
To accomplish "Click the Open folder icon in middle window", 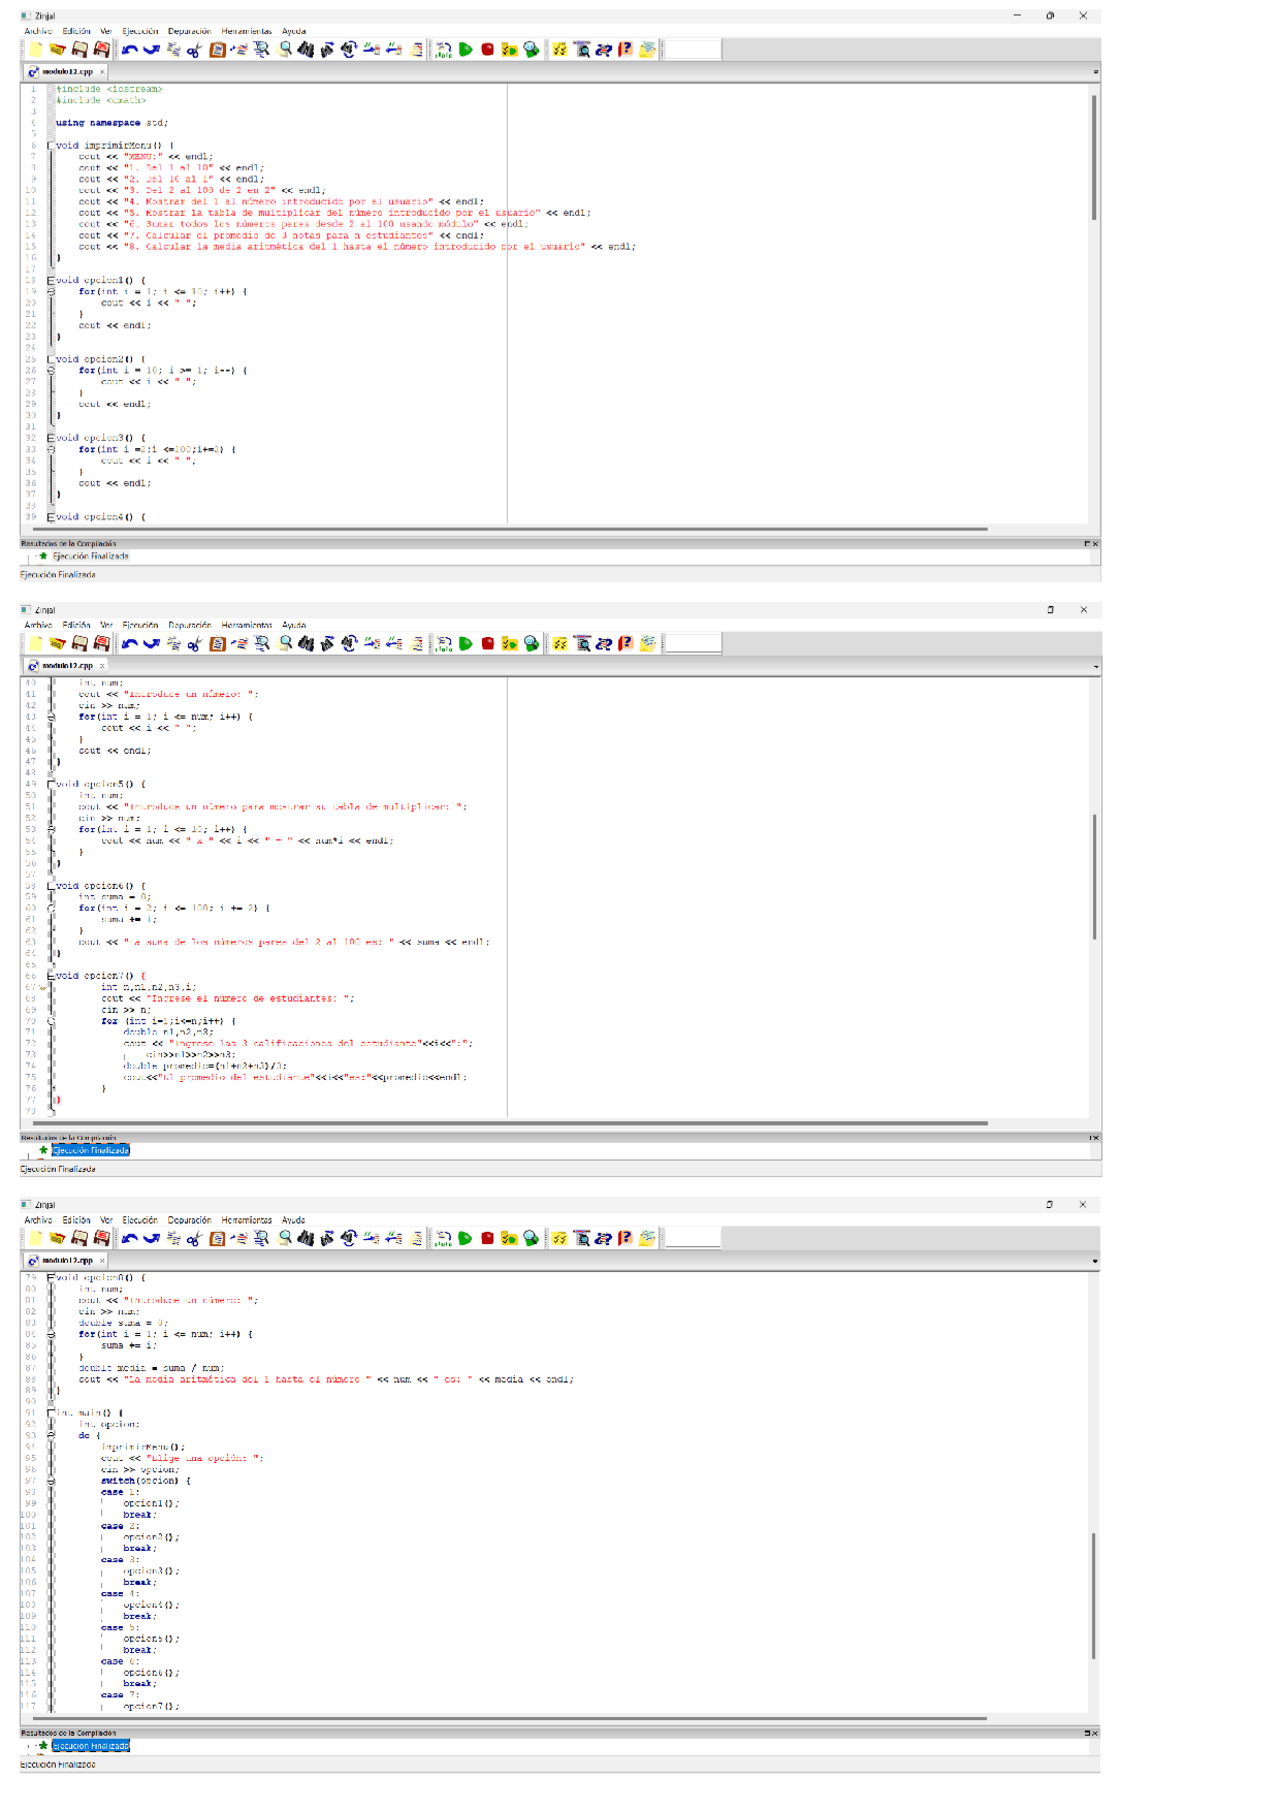I will click(x=58, y=643).
